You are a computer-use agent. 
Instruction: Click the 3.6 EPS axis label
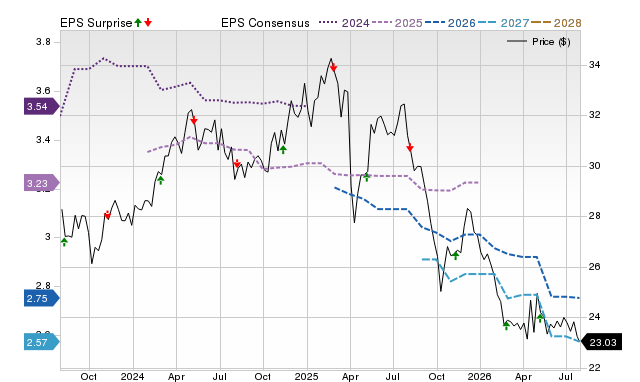click(x=43, y=91)
